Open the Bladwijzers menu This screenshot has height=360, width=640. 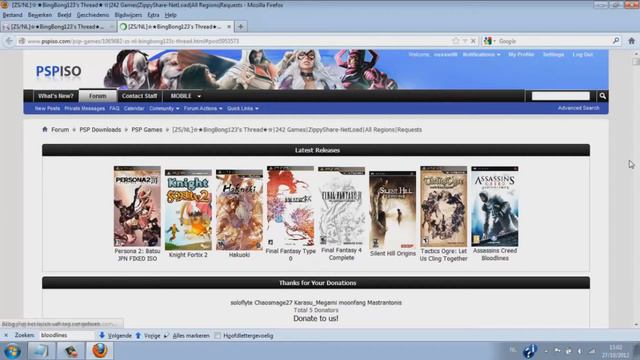tap(128, 15)
